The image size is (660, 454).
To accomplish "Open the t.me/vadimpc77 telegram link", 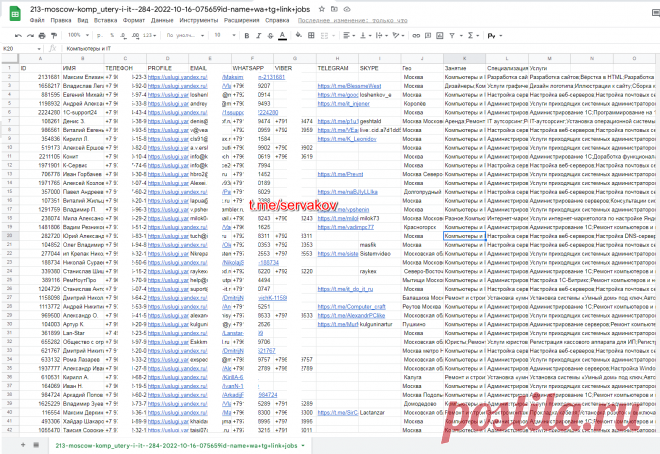I will 346,227.
